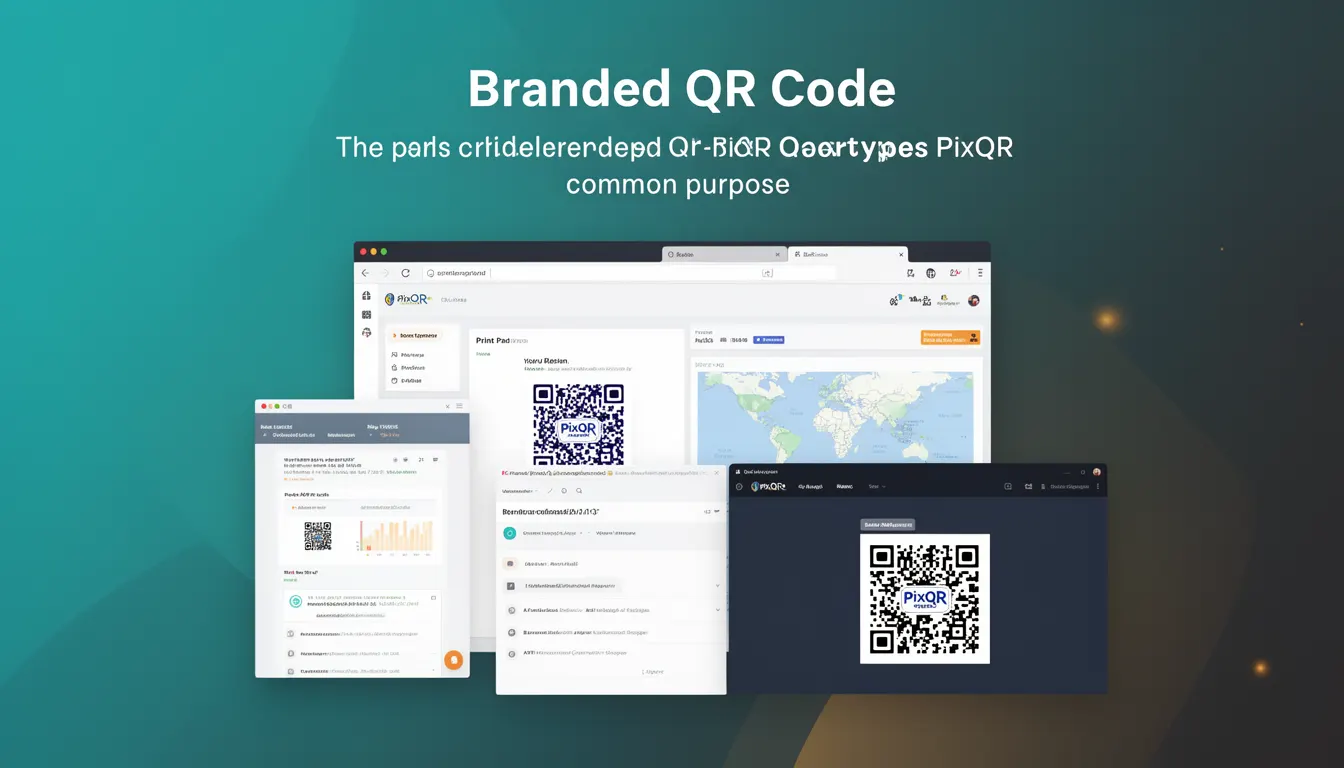Open the user avatar in PixQR header
1344x768 pixels.
[973, 300]
